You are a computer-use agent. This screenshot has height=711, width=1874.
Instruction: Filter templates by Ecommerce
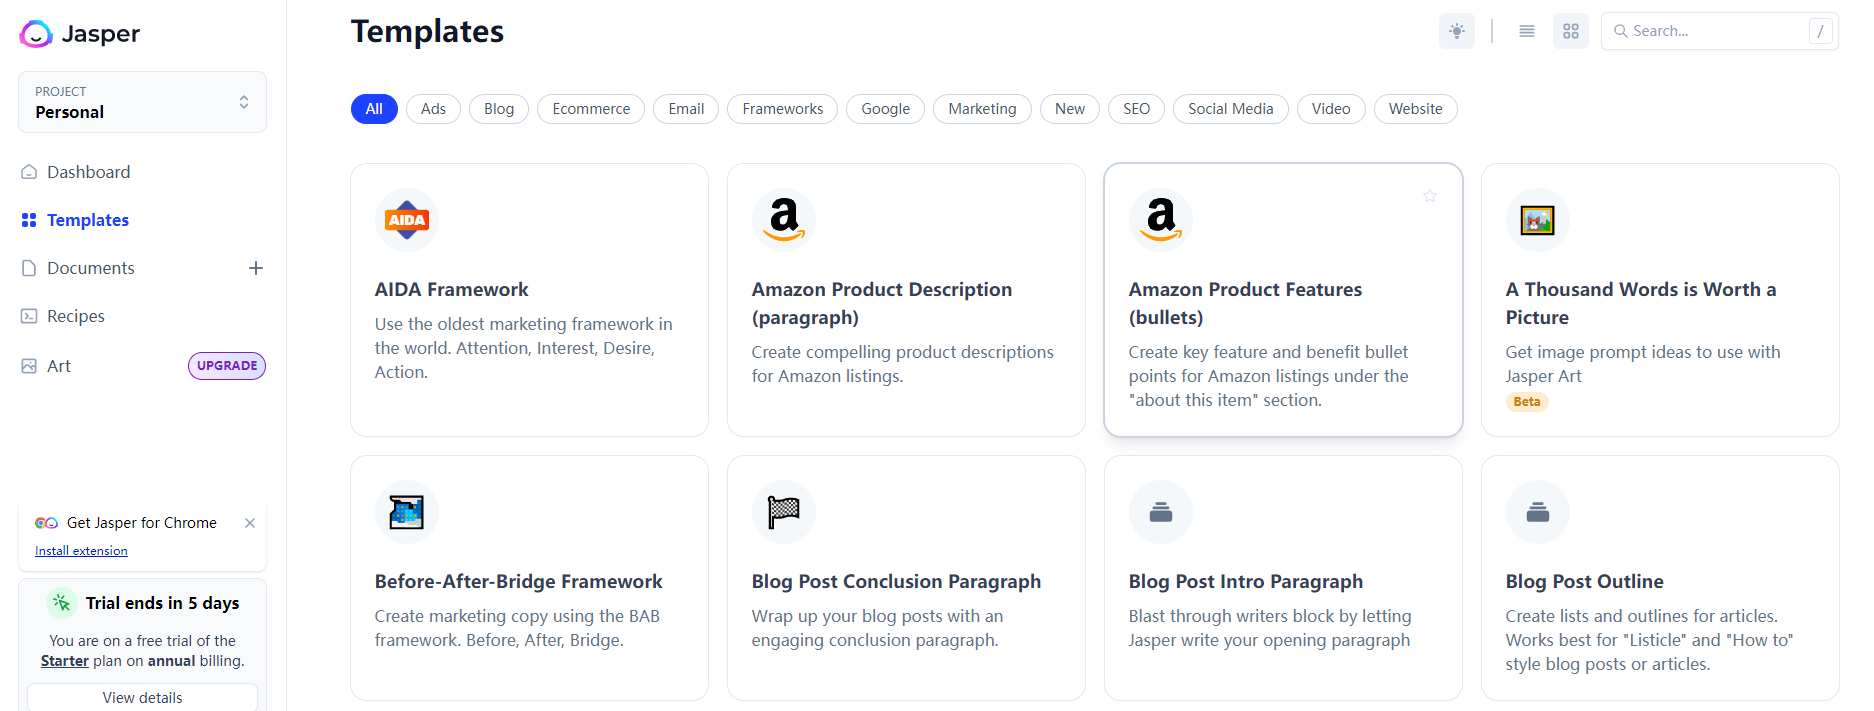click(591, 108)
